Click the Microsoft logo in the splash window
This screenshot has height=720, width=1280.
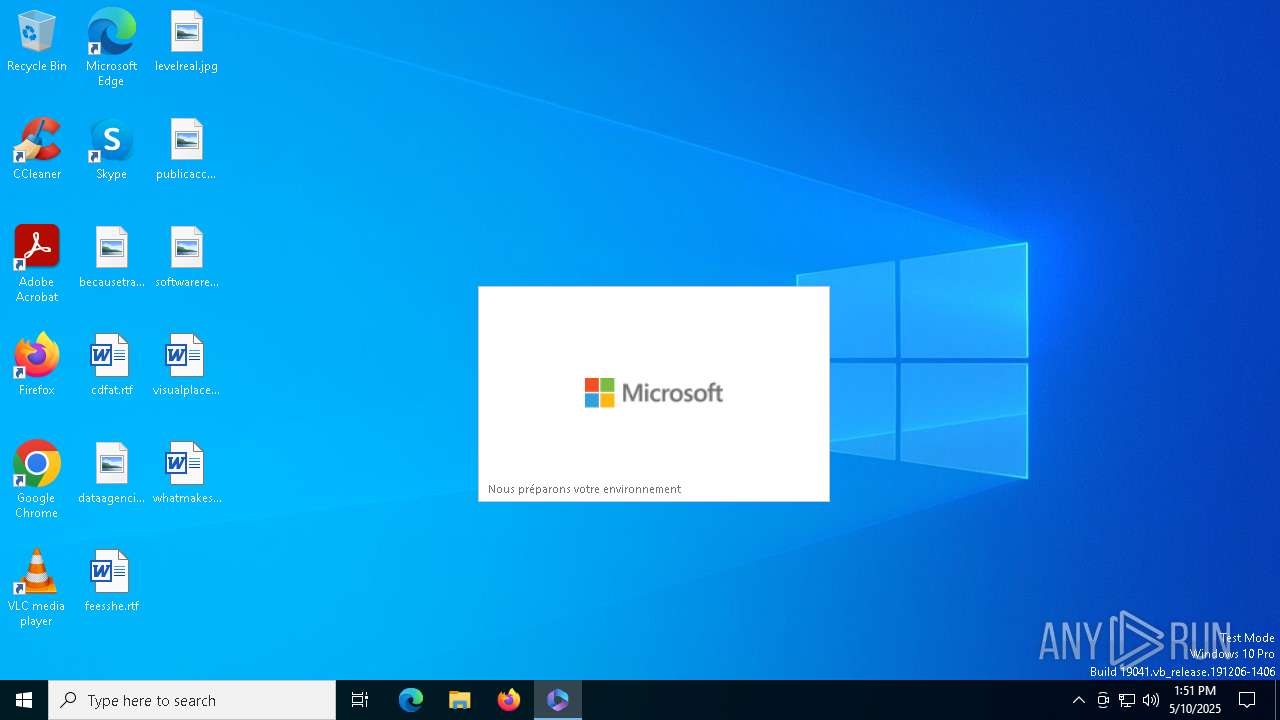(x=654, y=392)
